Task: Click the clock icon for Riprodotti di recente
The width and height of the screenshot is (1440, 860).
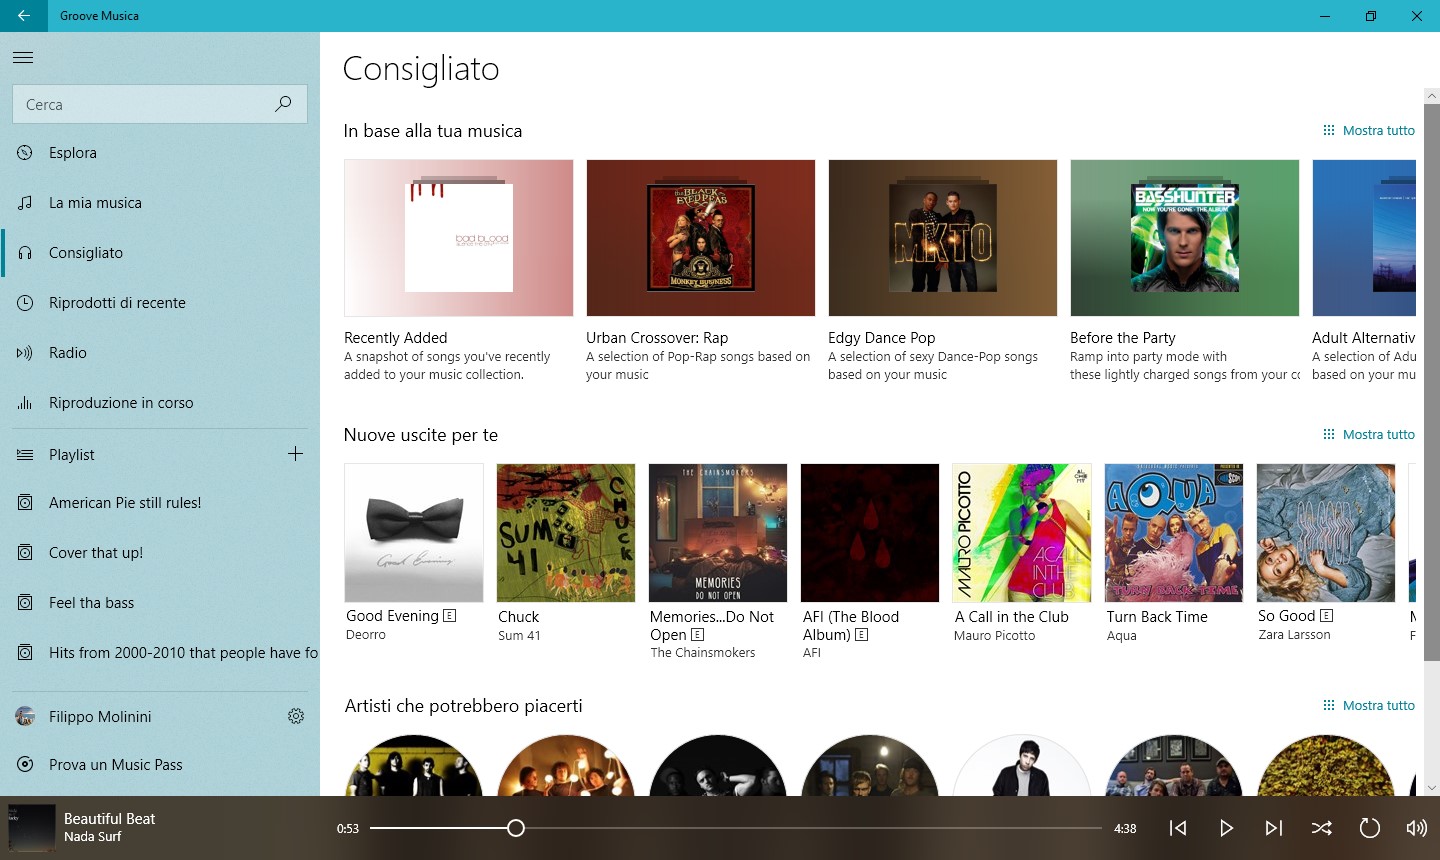Action: point(25,303)
